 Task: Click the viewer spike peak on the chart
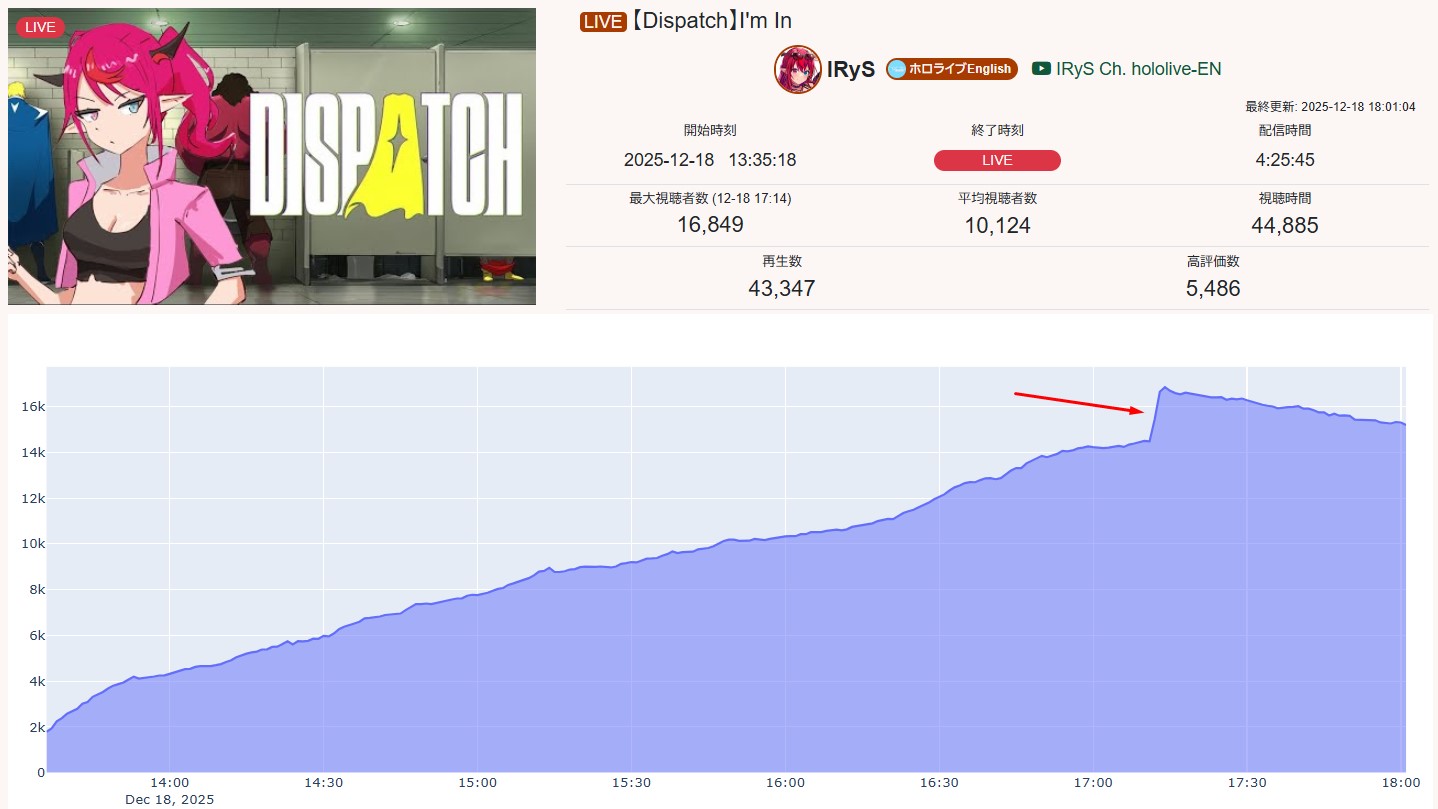(1164, 388)
